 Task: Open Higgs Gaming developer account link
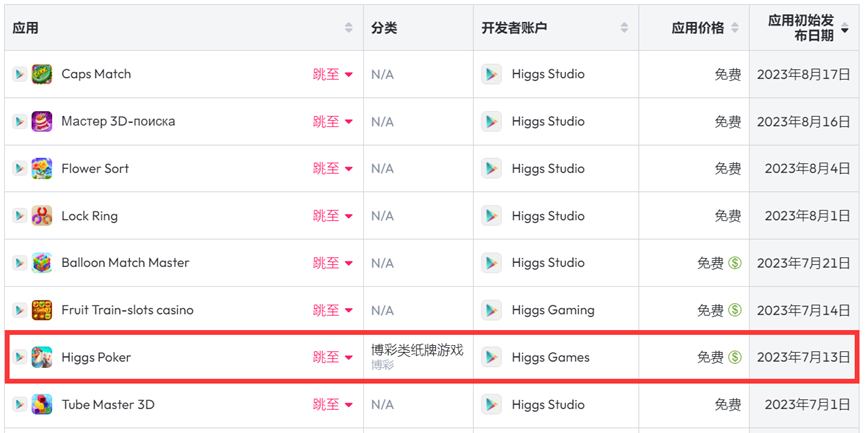553,311
